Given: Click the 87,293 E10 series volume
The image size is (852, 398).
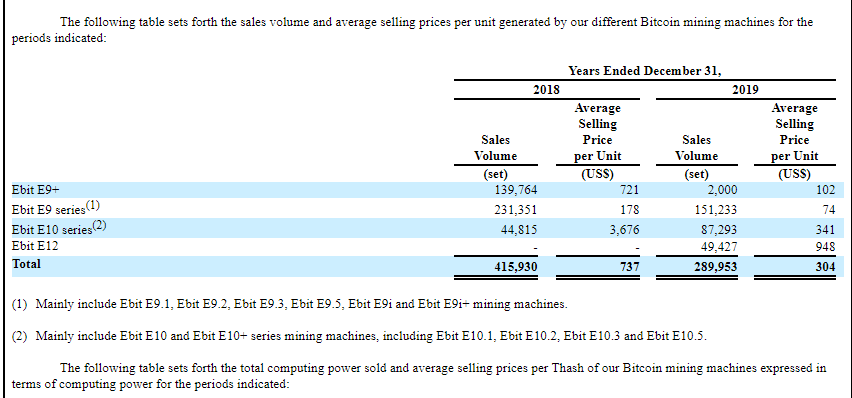Looking at the screenshot, I should point(719,229).
